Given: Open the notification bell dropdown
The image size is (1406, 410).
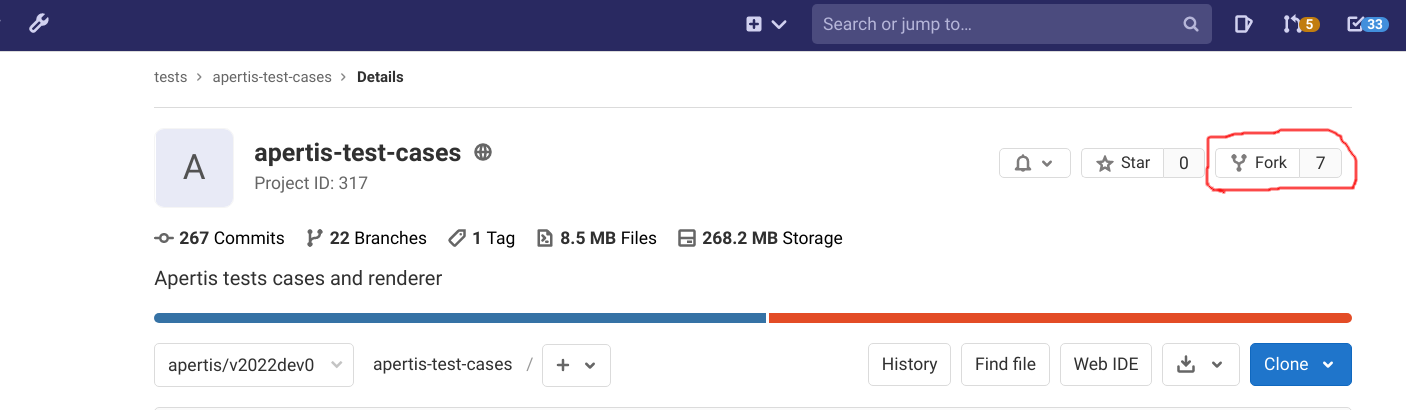Looking at the screenshot, I should [1034, 163].
